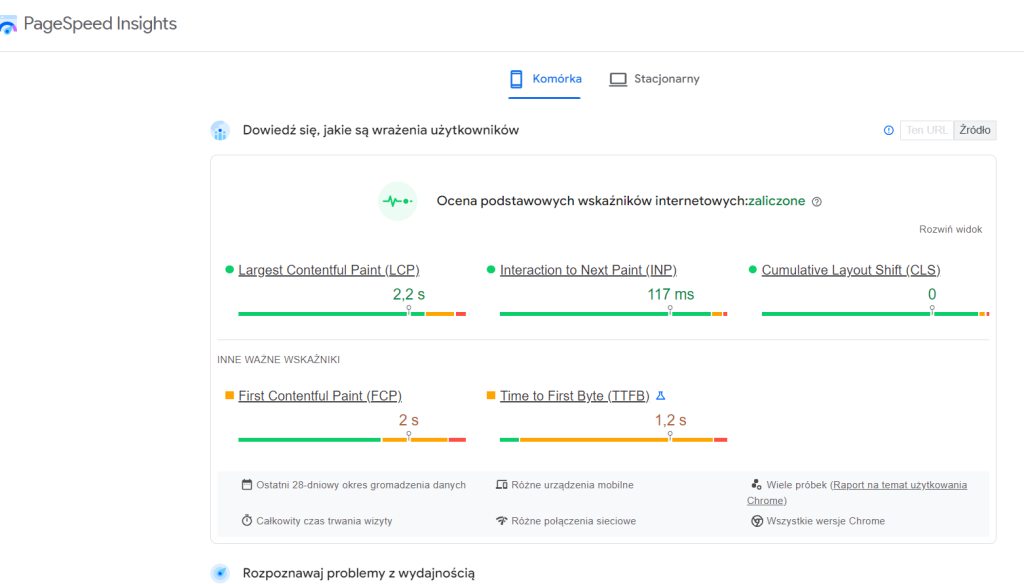Click the CLS value 0
Viewport: 1024px width, 584px height.
coord(932,295)
